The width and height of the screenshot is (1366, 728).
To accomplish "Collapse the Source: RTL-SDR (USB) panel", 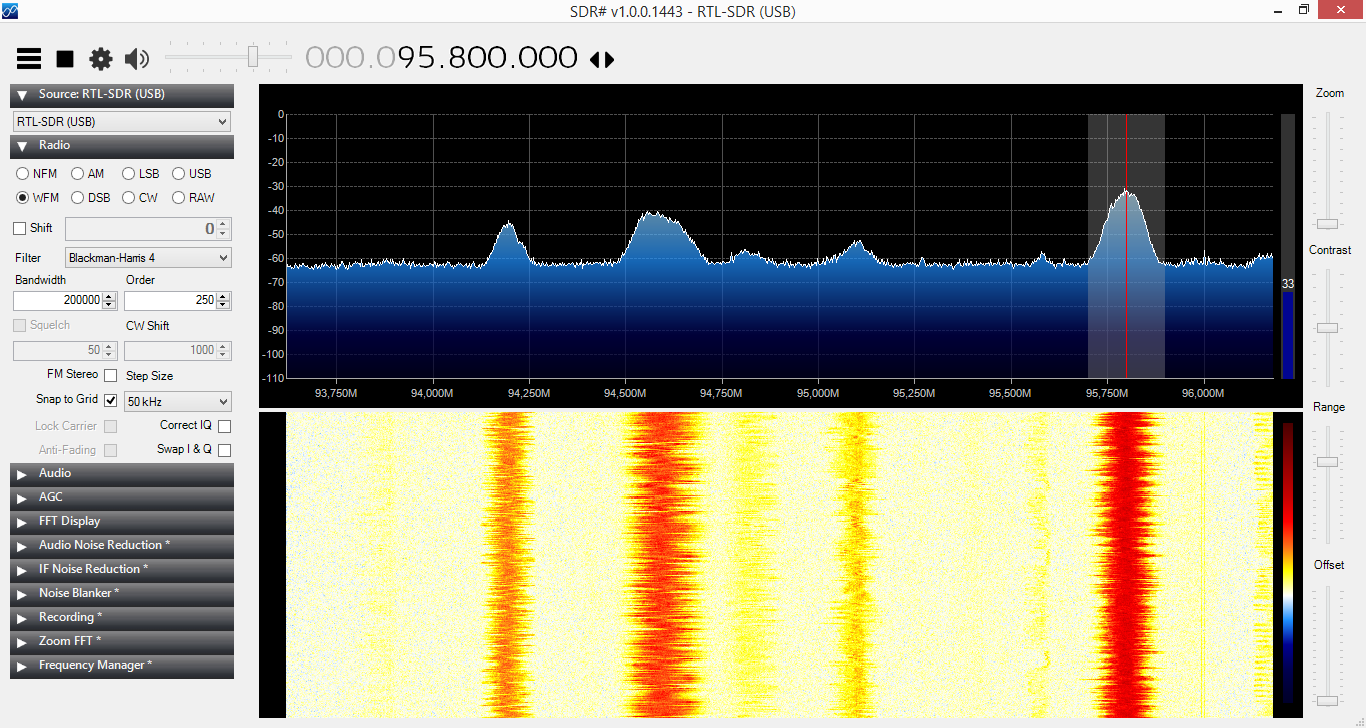I will point(122,95).
